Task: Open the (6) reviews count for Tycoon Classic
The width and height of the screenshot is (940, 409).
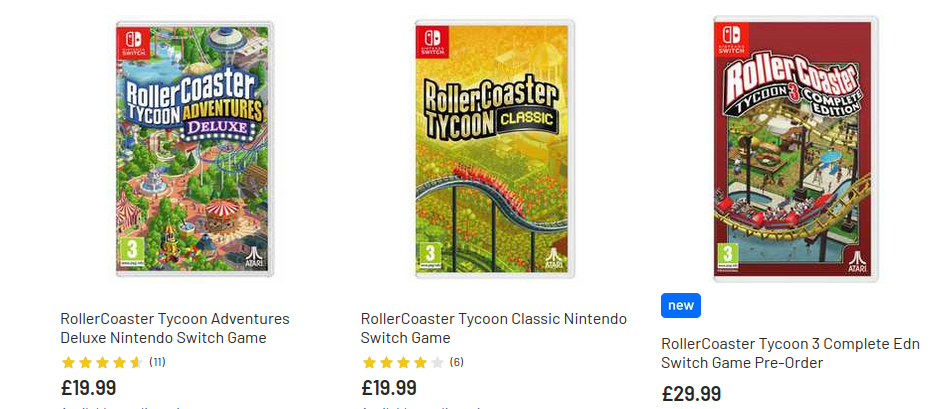Action: 456,361
